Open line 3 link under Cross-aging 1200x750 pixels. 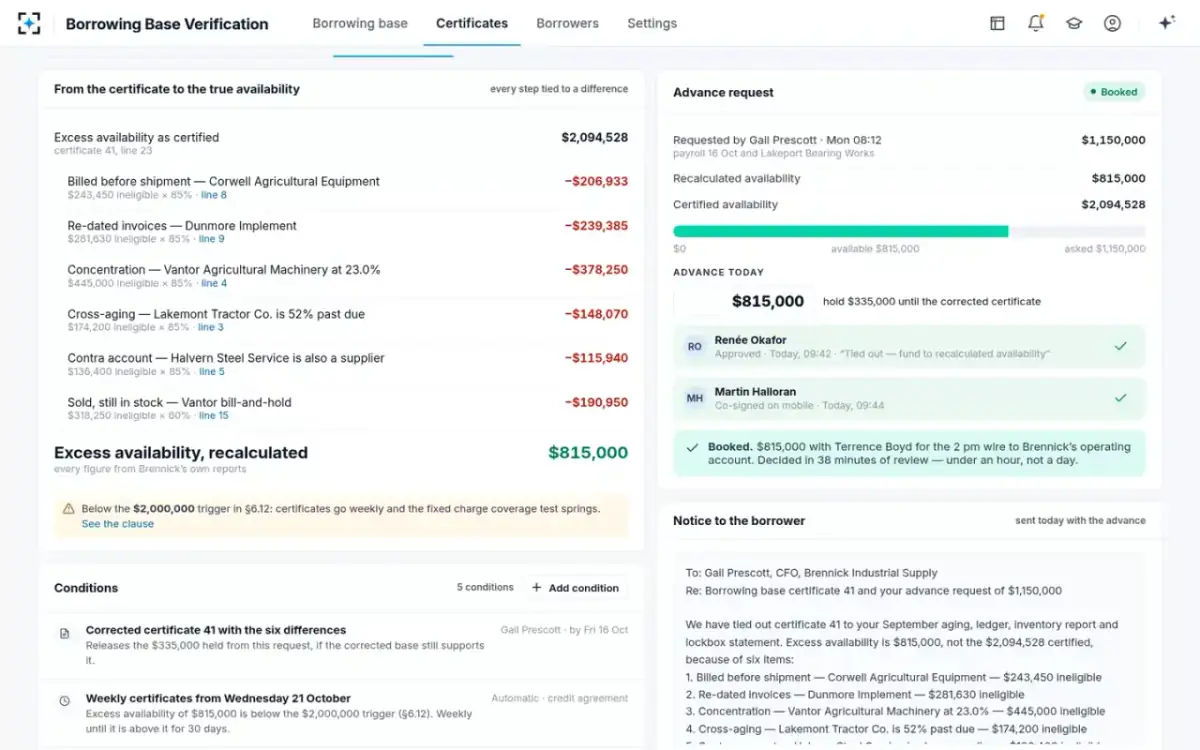point(211,327)
